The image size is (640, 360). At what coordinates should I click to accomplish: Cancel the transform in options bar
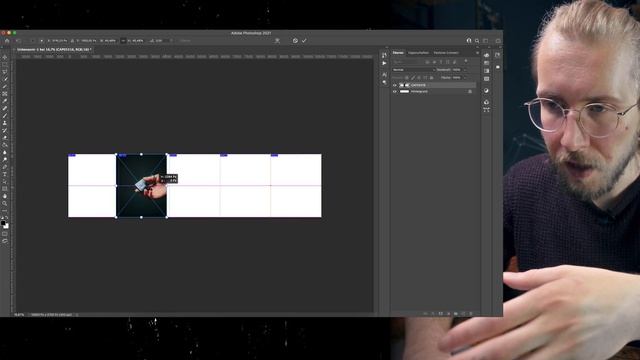pyautogui.click(x=295, y=41)
